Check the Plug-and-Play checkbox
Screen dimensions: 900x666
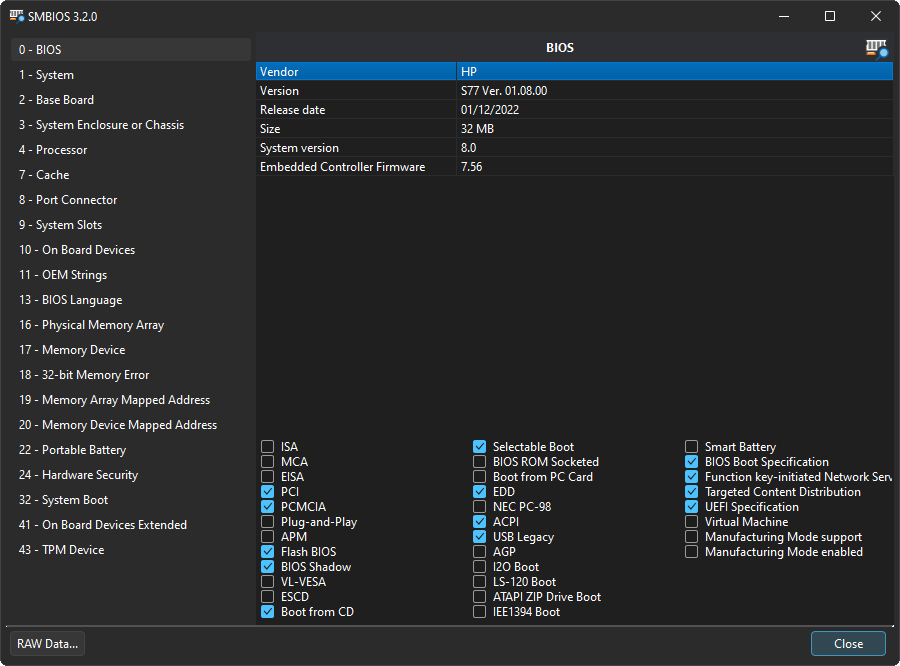[267, 521]
